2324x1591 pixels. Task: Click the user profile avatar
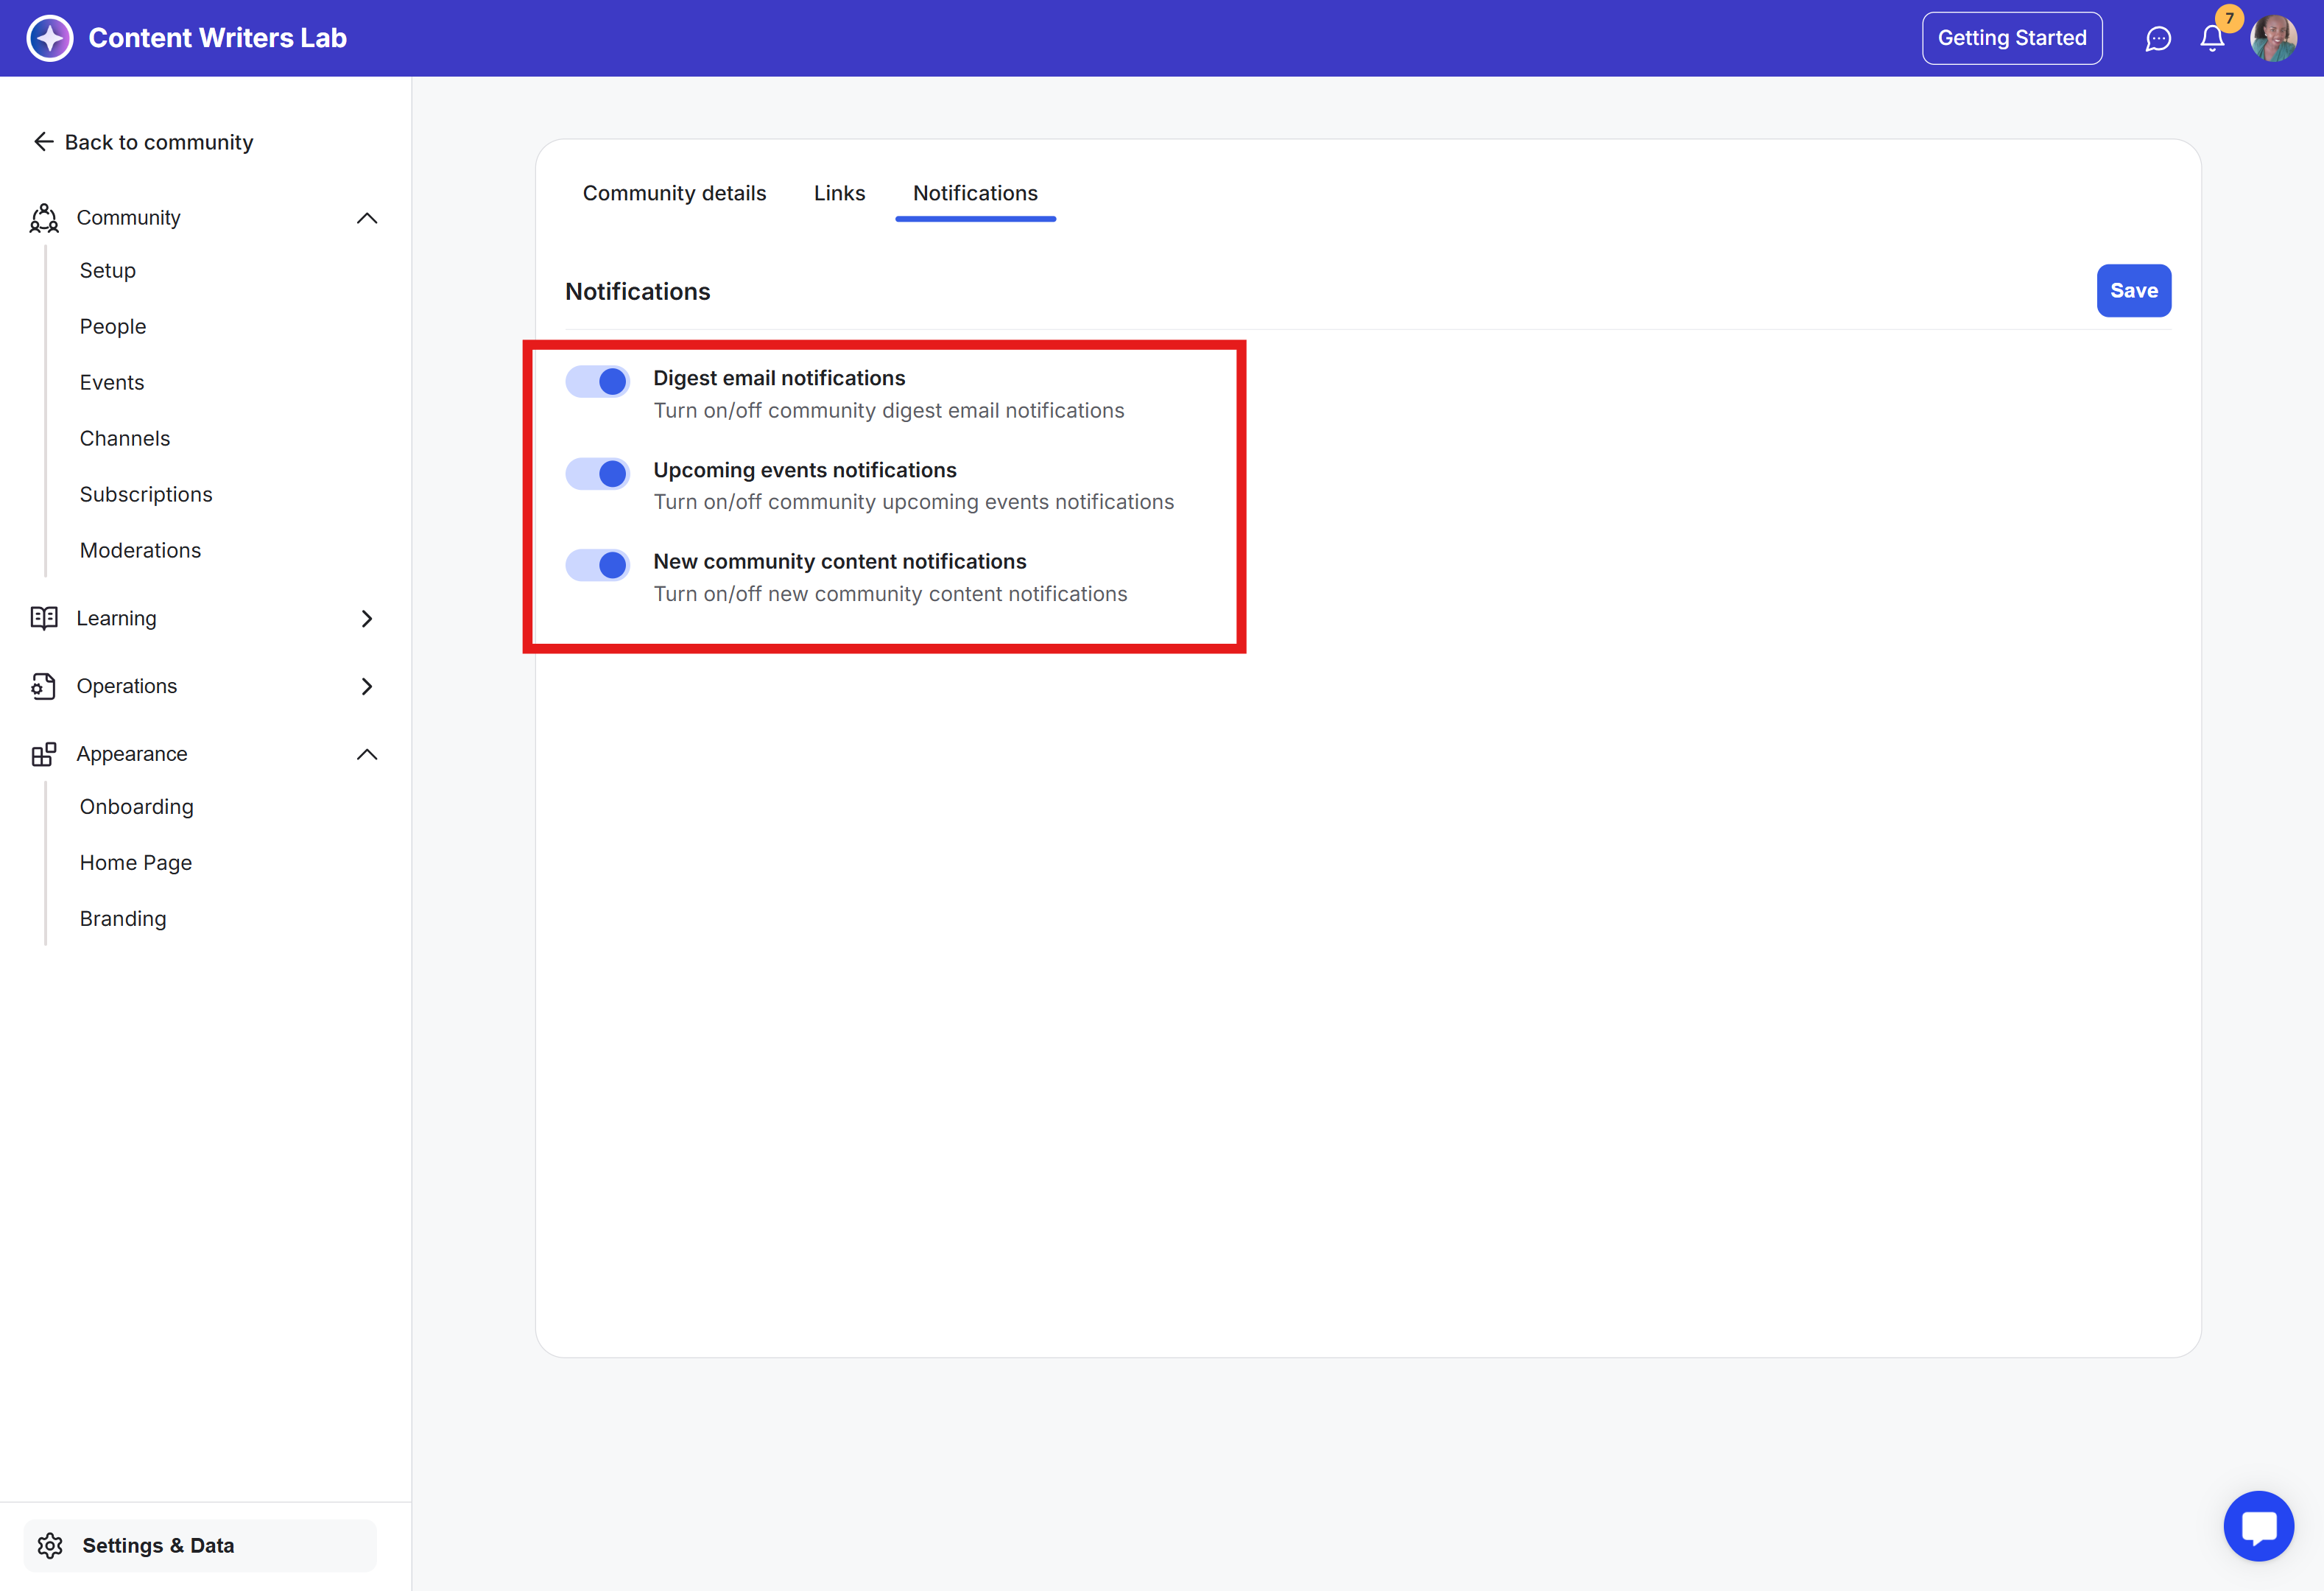pos(2273,38)
